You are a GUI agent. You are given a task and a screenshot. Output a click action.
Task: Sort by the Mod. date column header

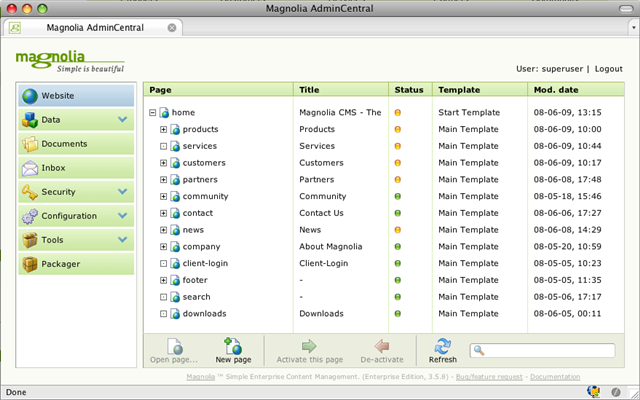(x=576, y=90)
